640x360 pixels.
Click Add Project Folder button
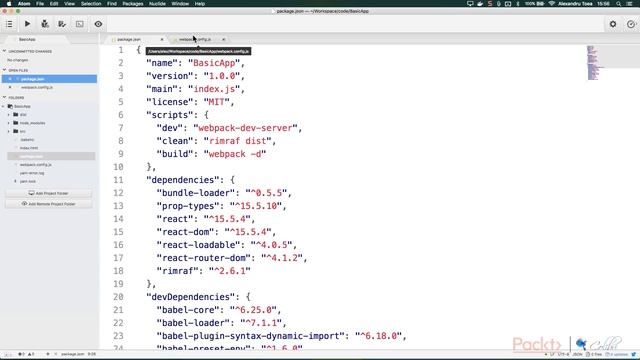point(49,193)
